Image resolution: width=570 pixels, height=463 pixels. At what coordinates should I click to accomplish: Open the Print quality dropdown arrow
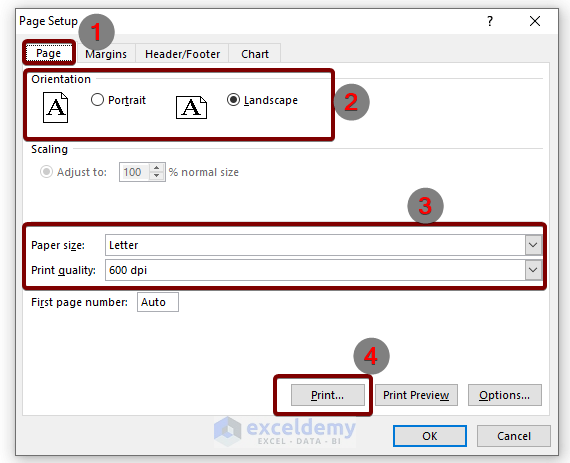click(x=533, y=270)
